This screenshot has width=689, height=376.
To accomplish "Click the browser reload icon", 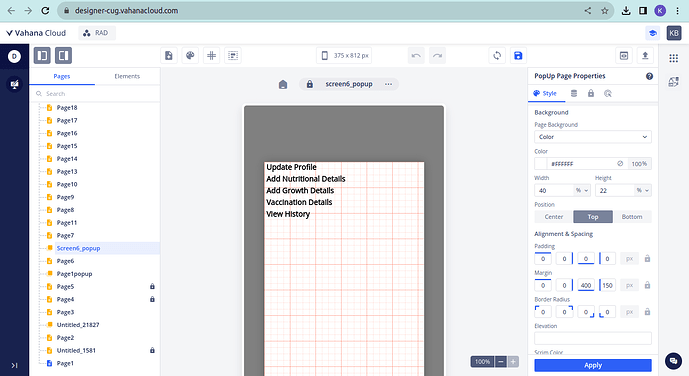I will 45,11.
